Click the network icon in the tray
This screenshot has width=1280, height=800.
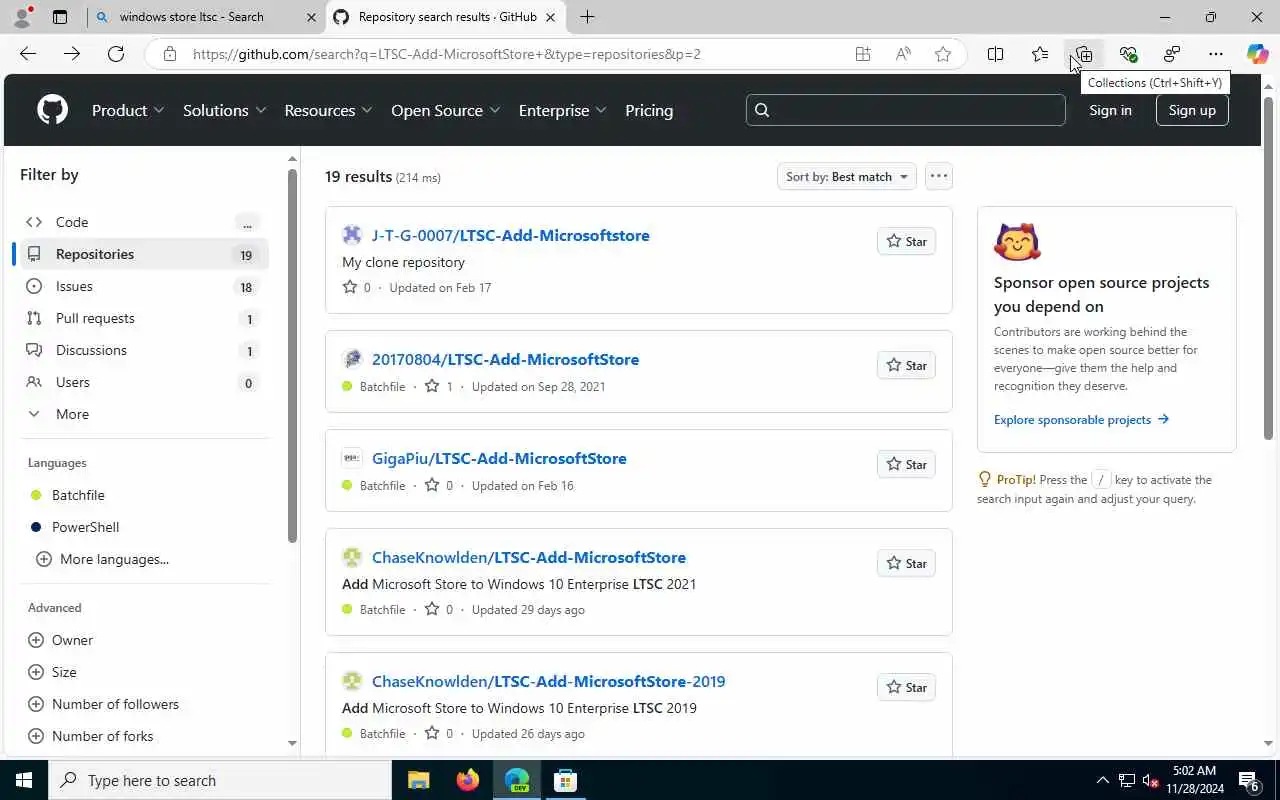click(1127, 780)
